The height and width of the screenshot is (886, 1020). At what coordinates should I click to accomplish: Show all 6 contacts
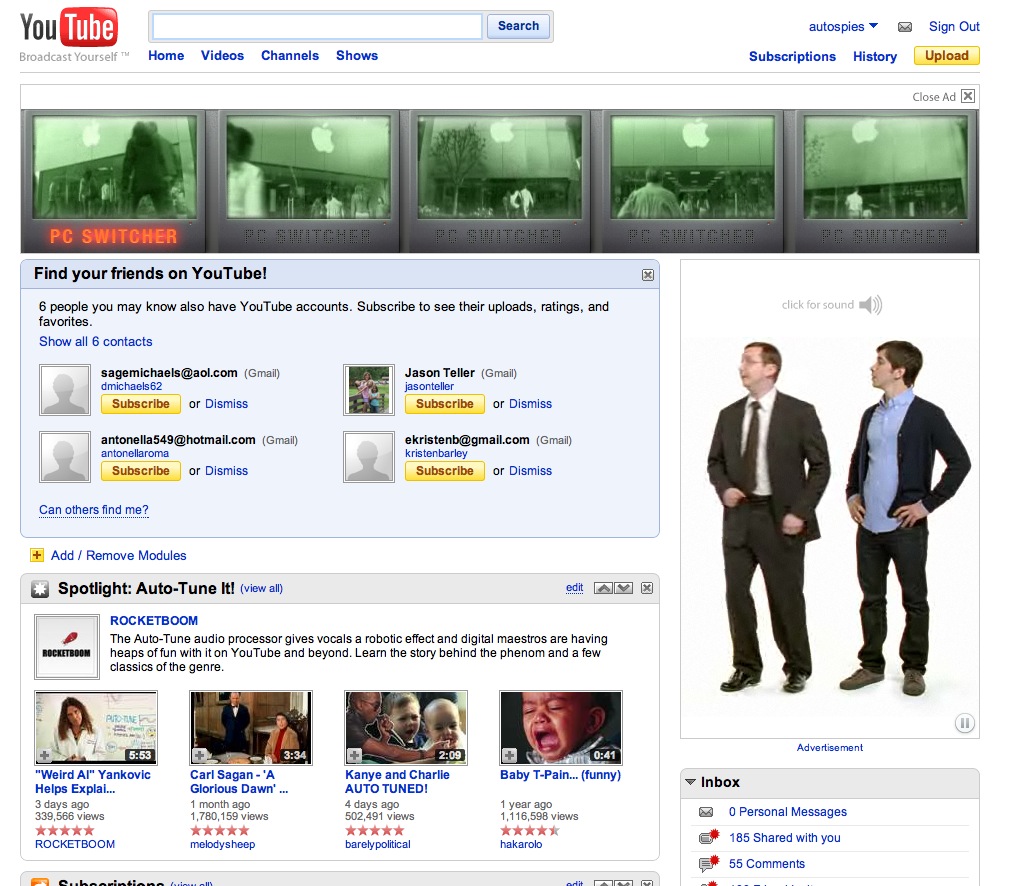tap(96, 342)
